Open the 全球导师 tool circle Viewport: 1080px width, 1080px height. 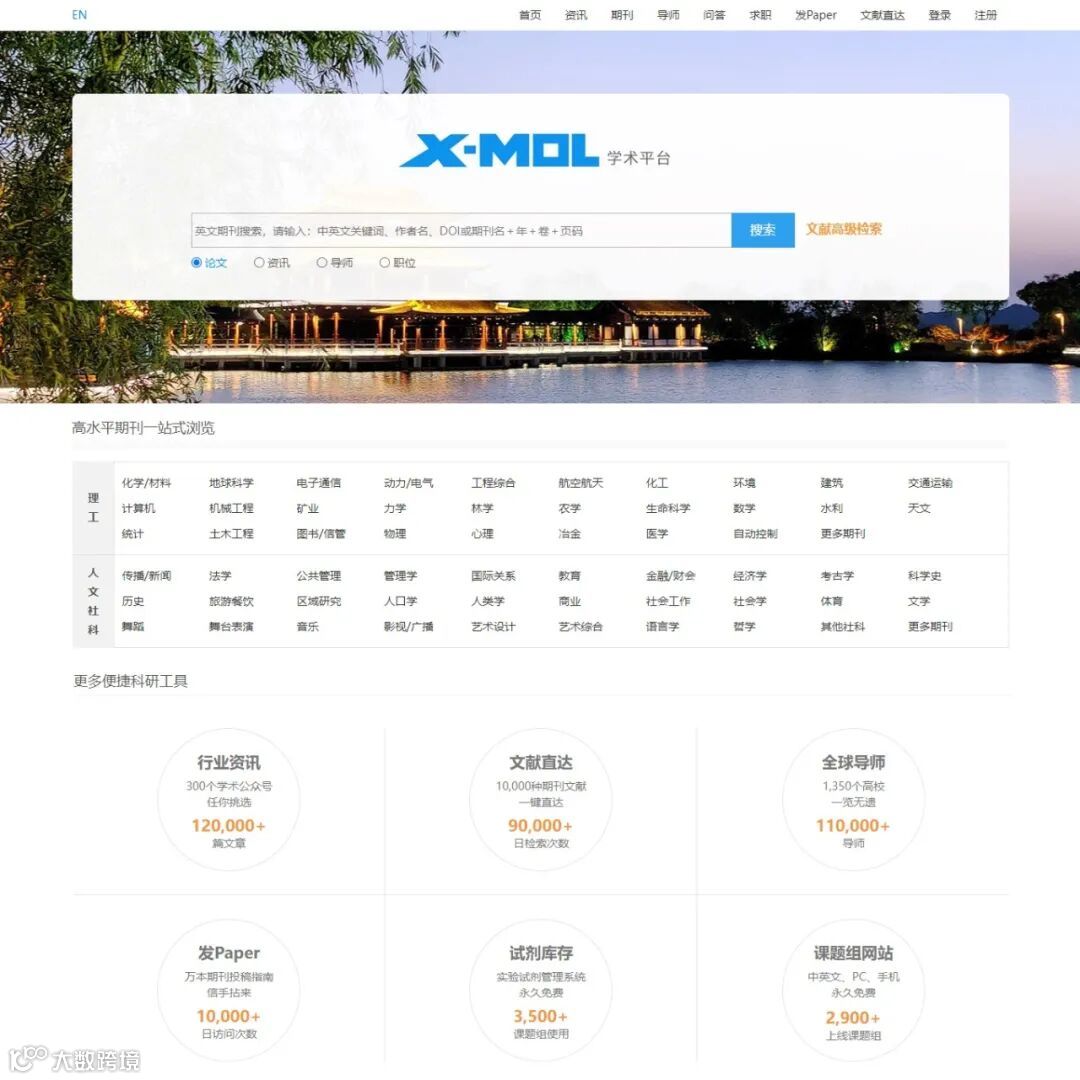(x=853, y=800)
